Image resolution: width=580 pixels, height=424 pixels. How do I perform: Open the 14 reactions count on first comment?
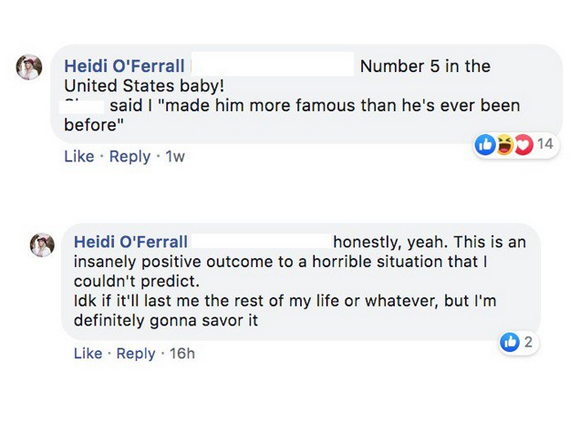click(545, 144)
